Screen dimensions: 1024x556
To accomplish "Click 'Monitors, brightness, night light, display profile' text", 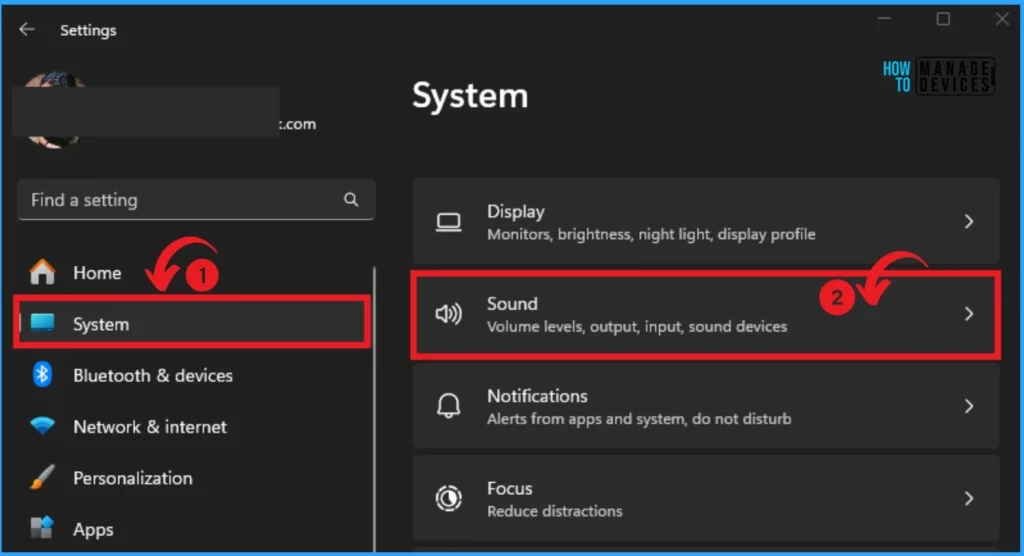I will pyautogui.click(x=651, y=234).
